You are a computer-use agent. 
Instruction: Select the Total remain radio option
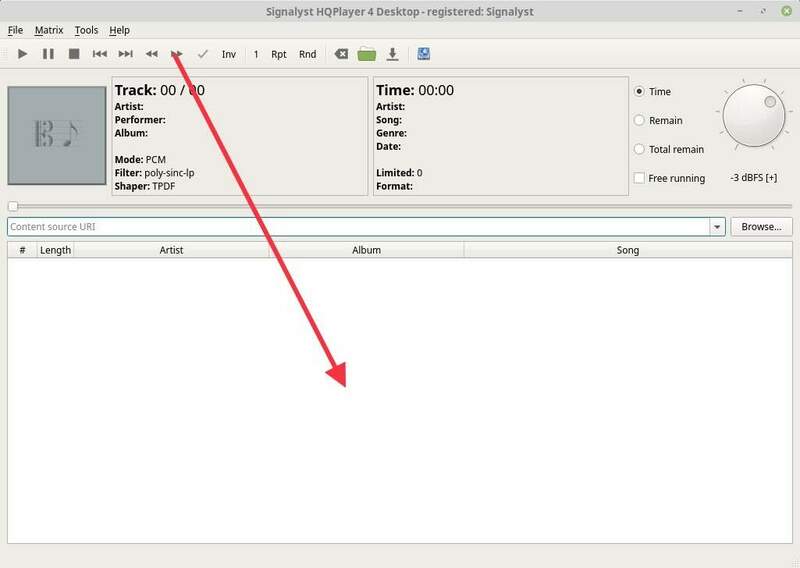point(640,149)
